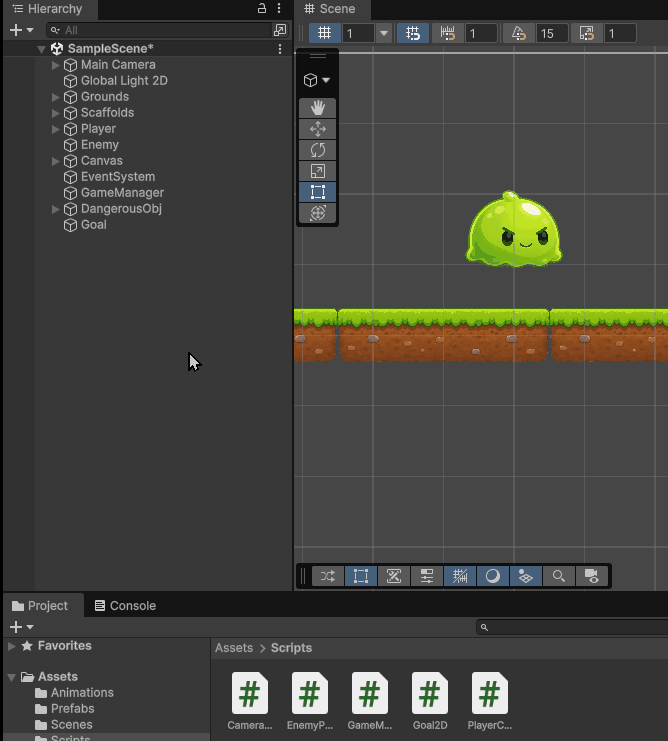Toggle the Hierarchy panel lock
The image size is (668, 741).
coord(262,8)
